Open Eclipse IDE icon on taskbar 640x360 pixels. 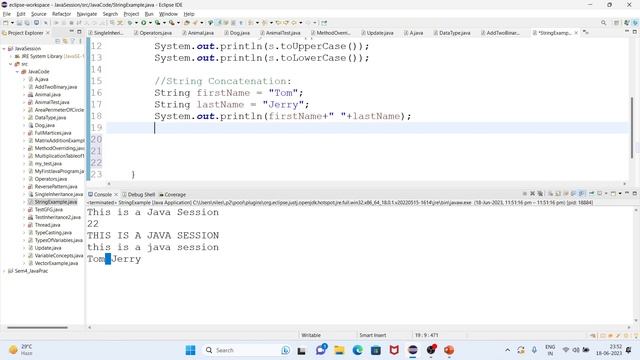click(413, 350)
